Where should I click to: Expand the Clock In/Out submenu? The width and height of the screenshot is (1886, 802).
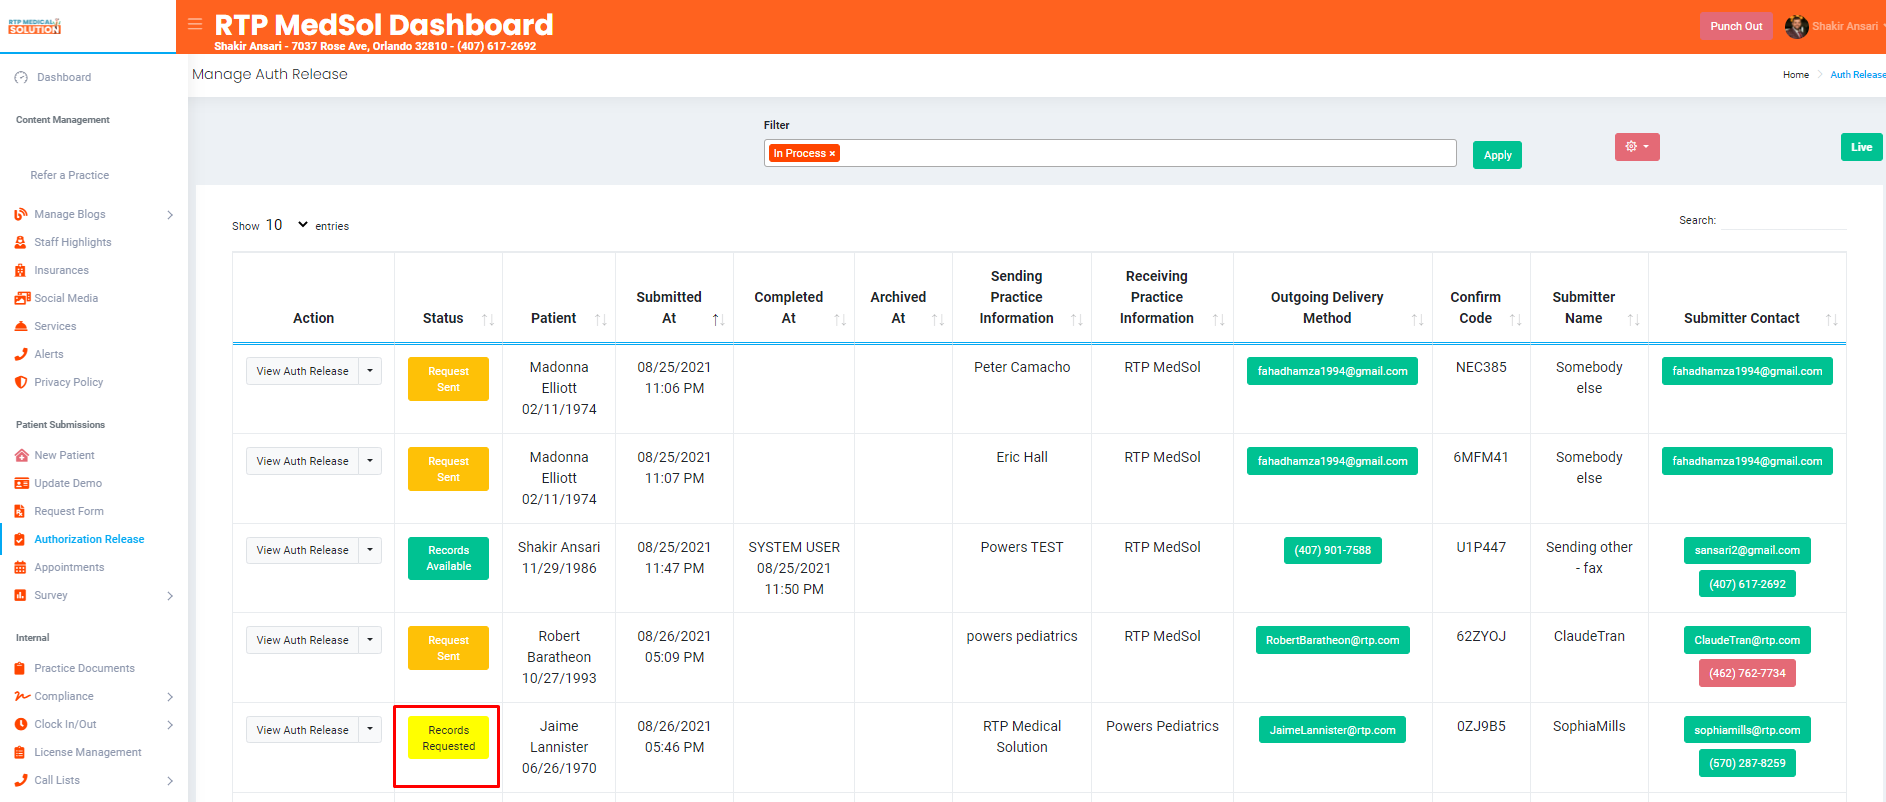coord(170,724)
